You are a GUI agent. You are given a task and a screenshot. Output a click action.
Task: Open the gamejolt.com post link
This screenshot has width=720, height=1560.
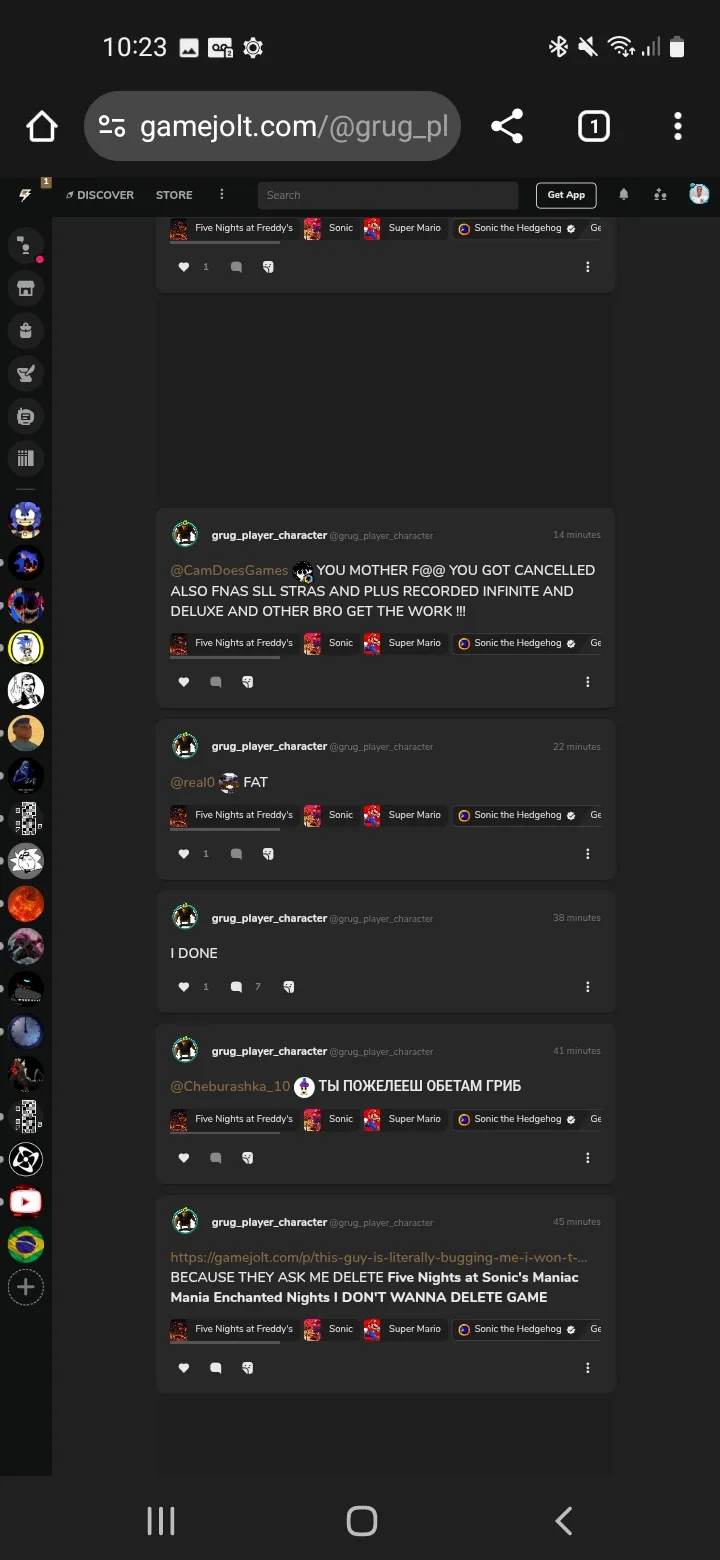click(379, 1257)
